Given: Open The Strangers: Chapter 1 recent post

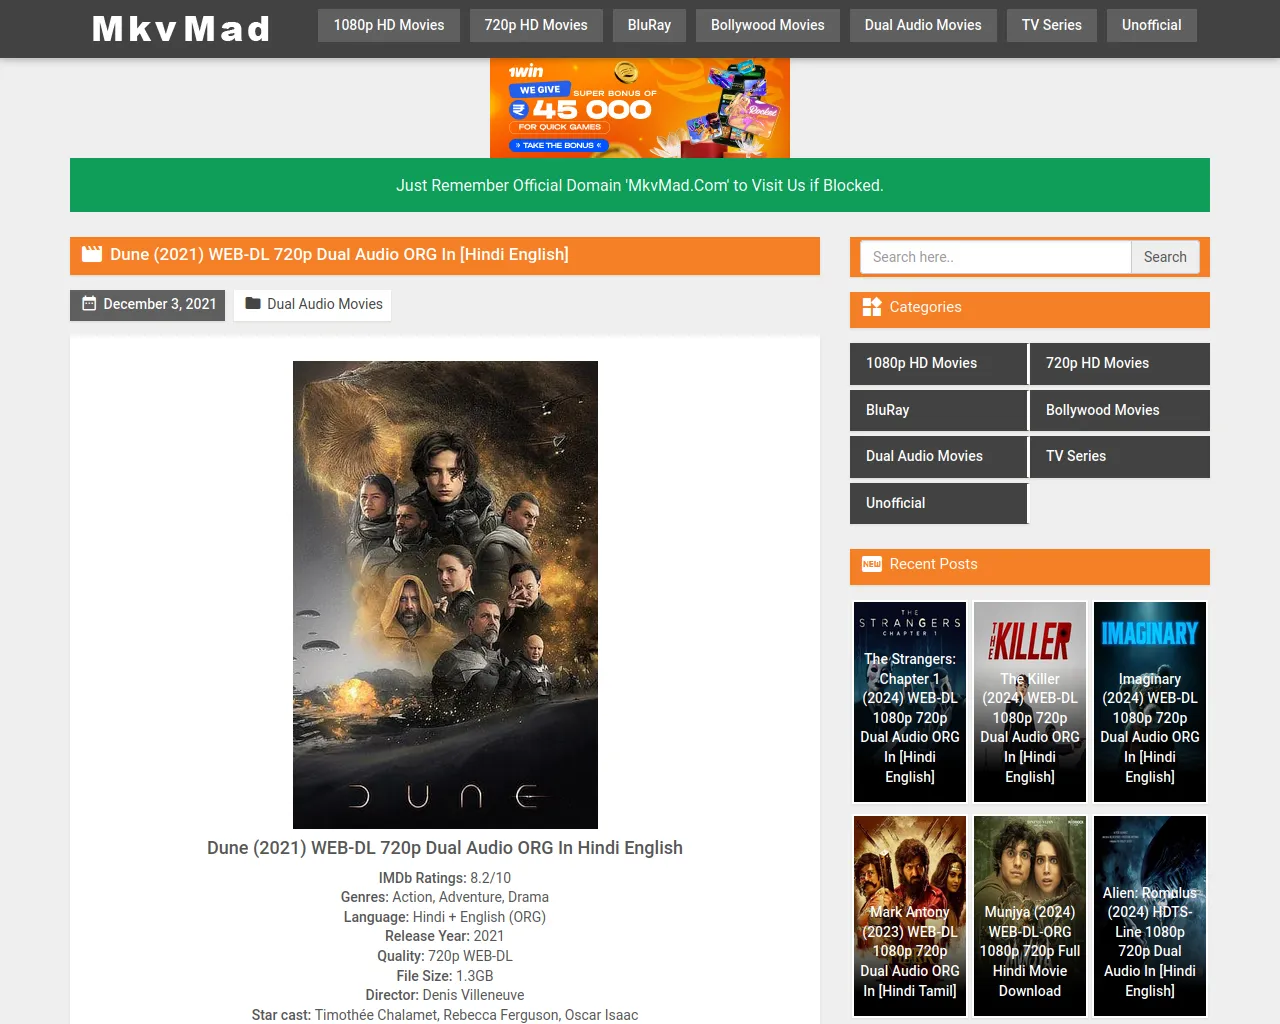Looking at the screenshot, I should click(x=910, y=702).
